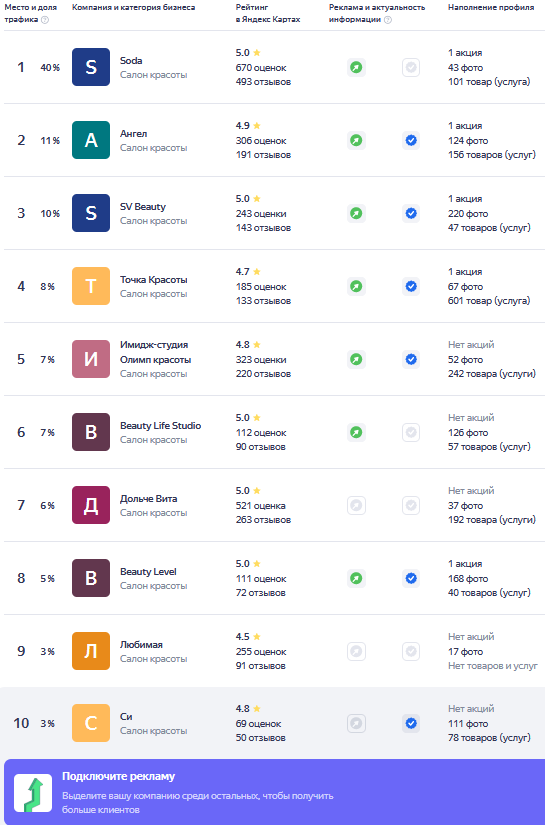Image resolution: width=545 pixels, height=825 pixels.
Task: Open Имидж-студия Олимп красоты listing
Action: click(x=155, y=352)
